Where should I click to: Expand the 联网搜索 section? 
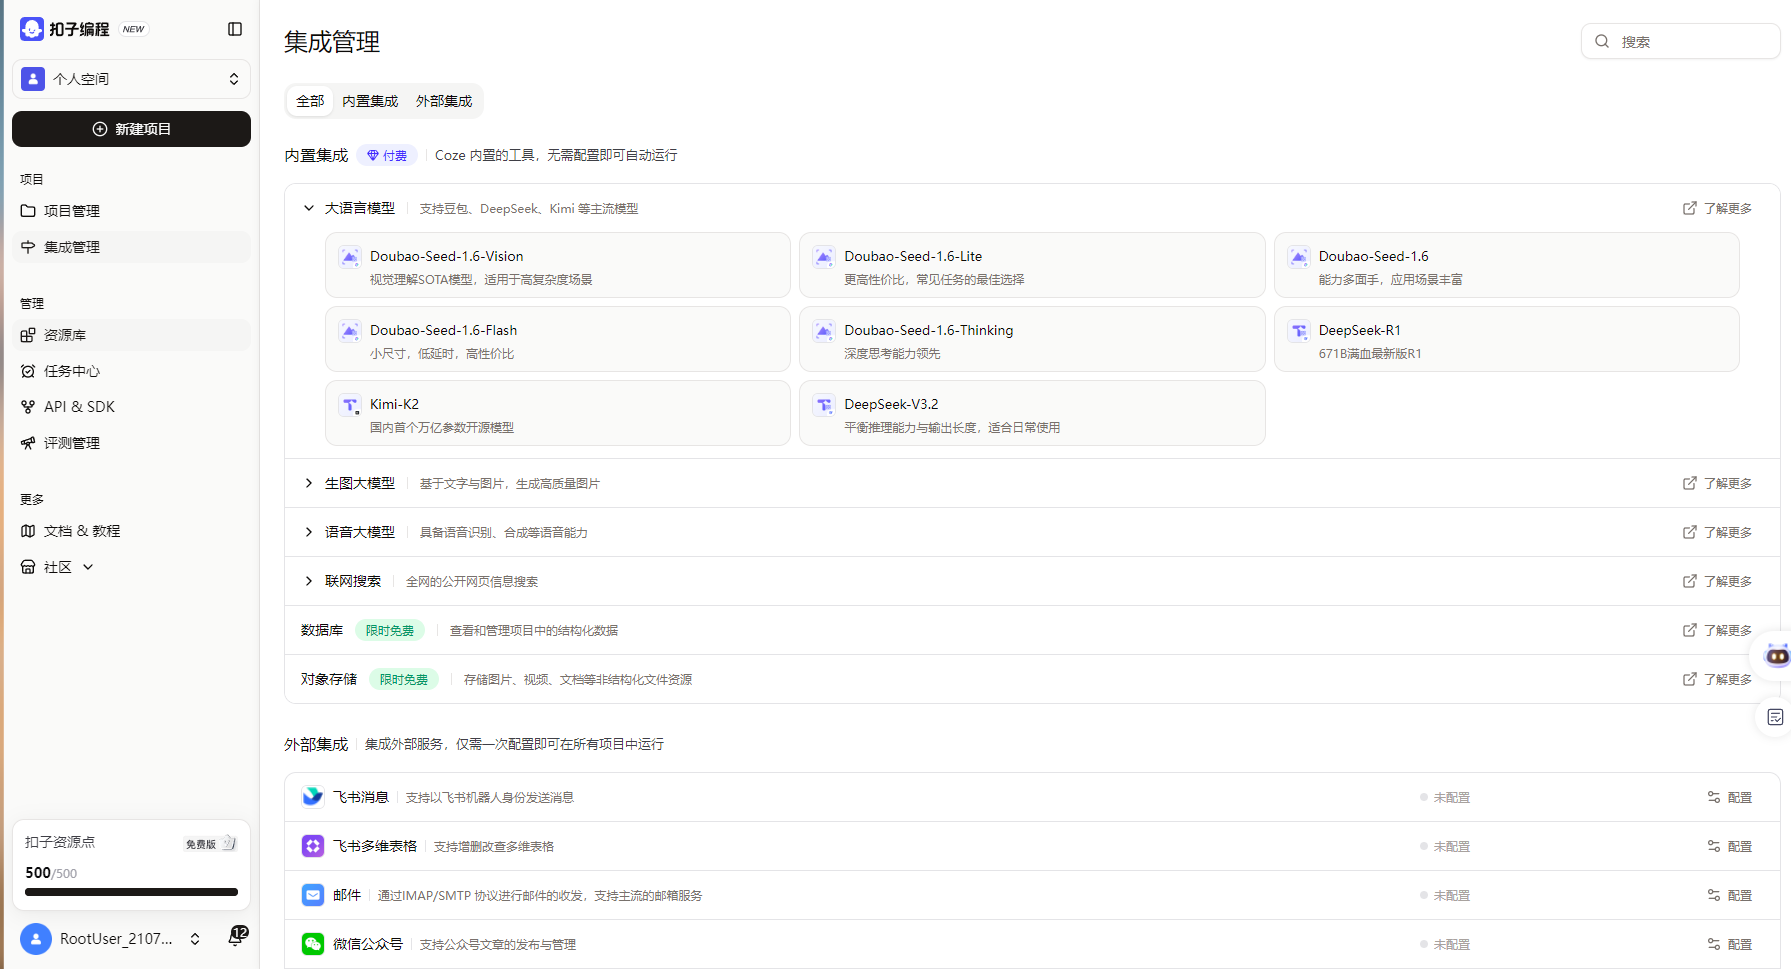[309, 581]
